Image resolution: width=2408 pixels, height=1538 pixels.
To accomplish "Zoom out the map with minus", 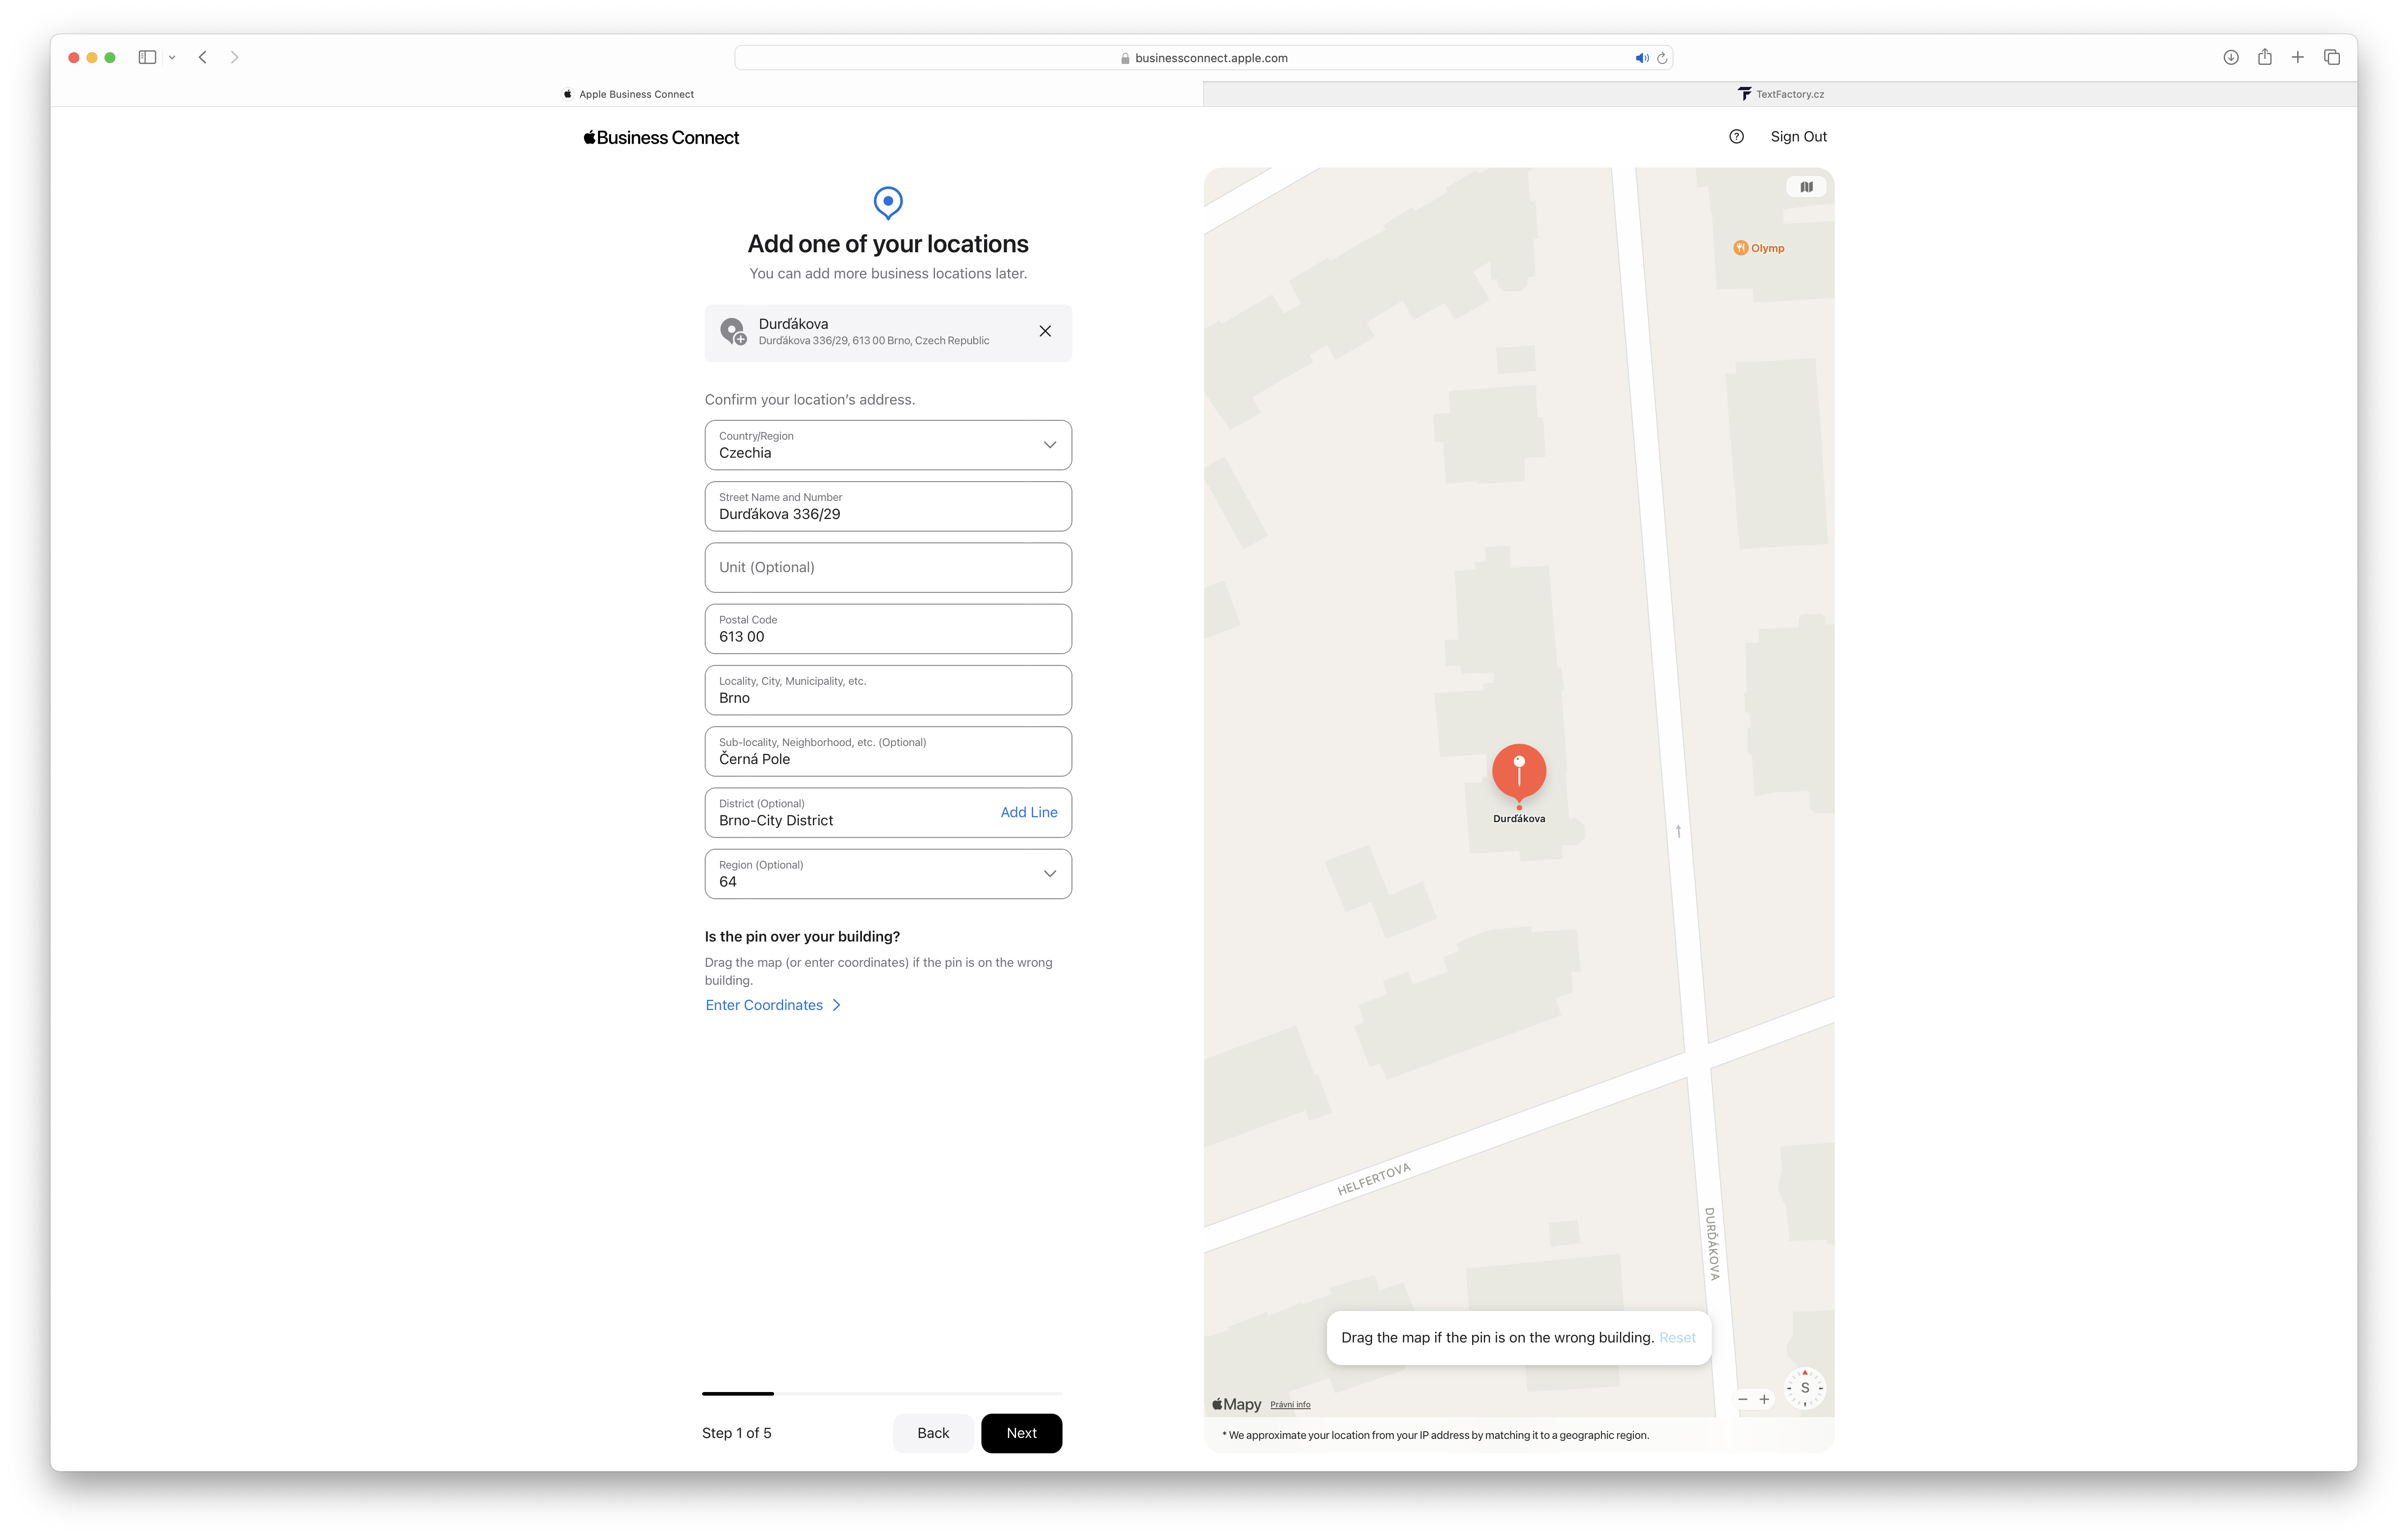I will (1743, 1399).
